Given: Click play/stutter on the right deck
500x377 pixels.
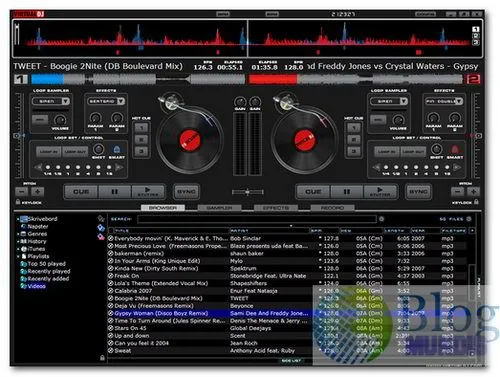Looking at the screenshot, I should (380, 192).
